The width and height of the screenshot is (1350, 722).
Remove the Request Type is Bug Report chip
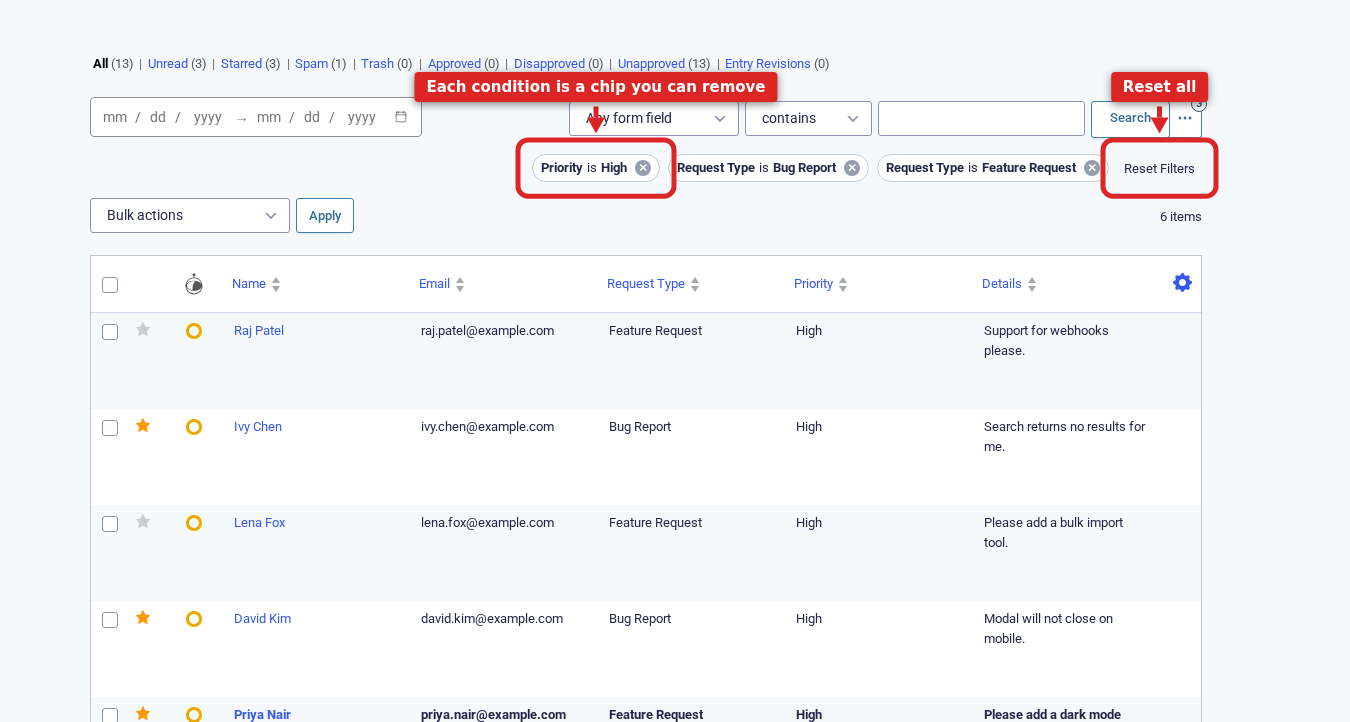point(852,168)
